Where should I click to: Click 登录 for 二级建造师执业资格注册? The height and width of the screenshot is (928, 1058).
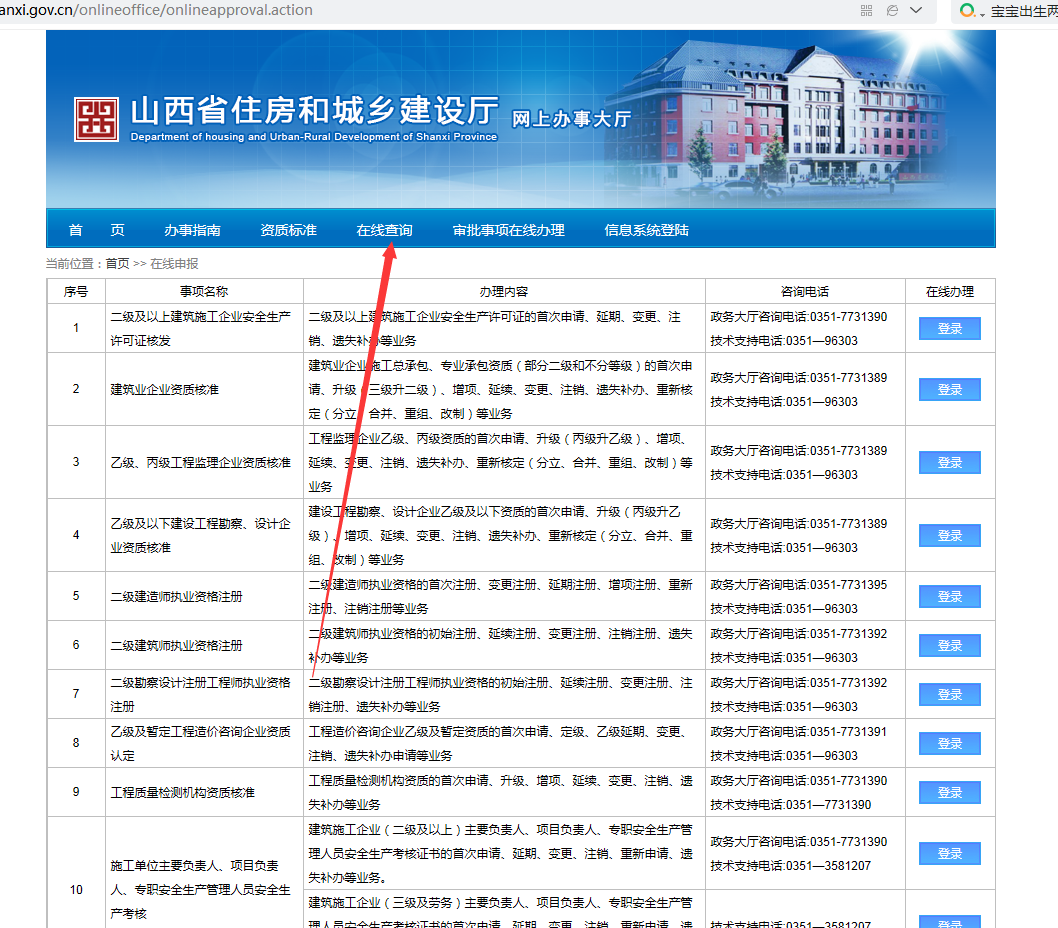[948, 596]
